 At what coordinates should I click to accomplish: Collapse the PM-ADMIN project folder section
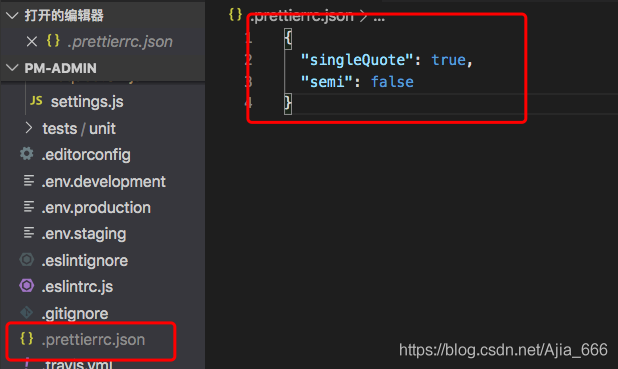[x=12, y=68]
